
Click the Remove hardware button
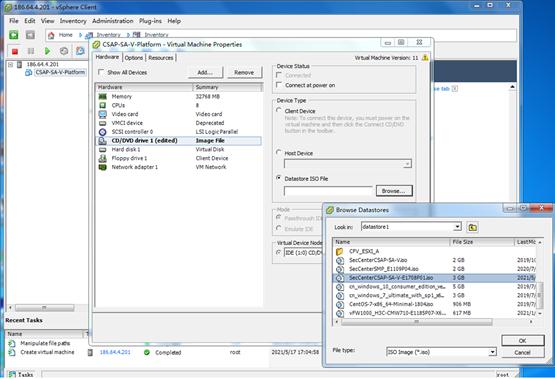[244, 73]
